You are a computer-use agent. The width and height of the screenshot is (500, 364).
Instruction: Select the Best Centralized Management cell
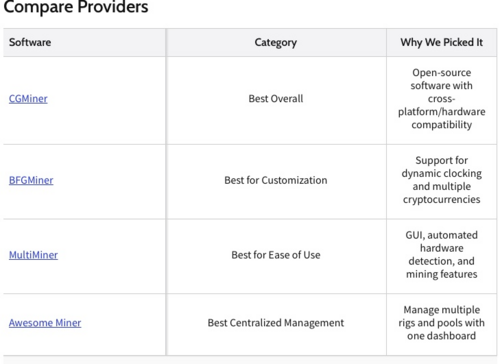point(276,323)
